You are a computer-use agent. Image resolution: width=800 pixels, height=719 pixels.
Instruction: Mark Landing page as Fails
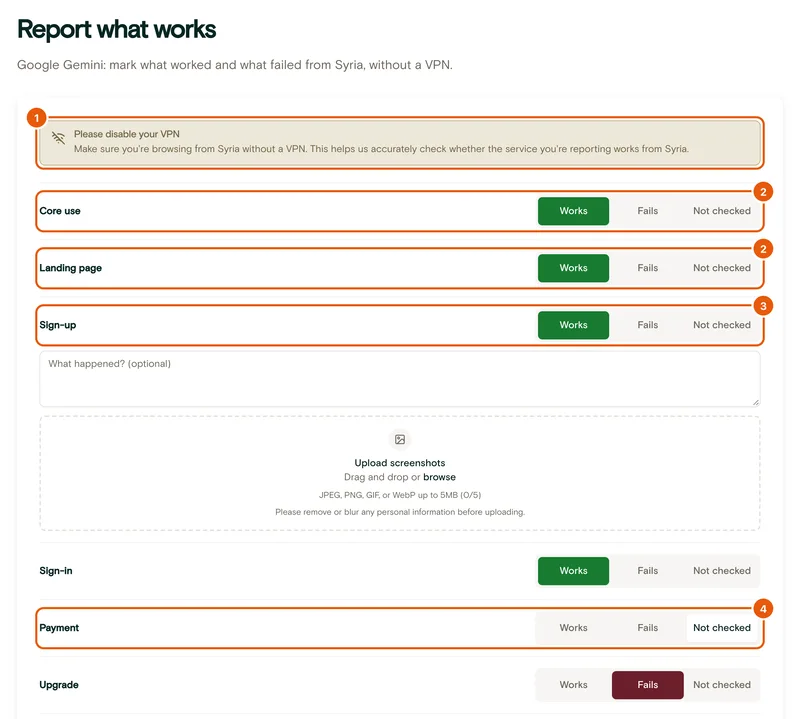tap(647, 268)
